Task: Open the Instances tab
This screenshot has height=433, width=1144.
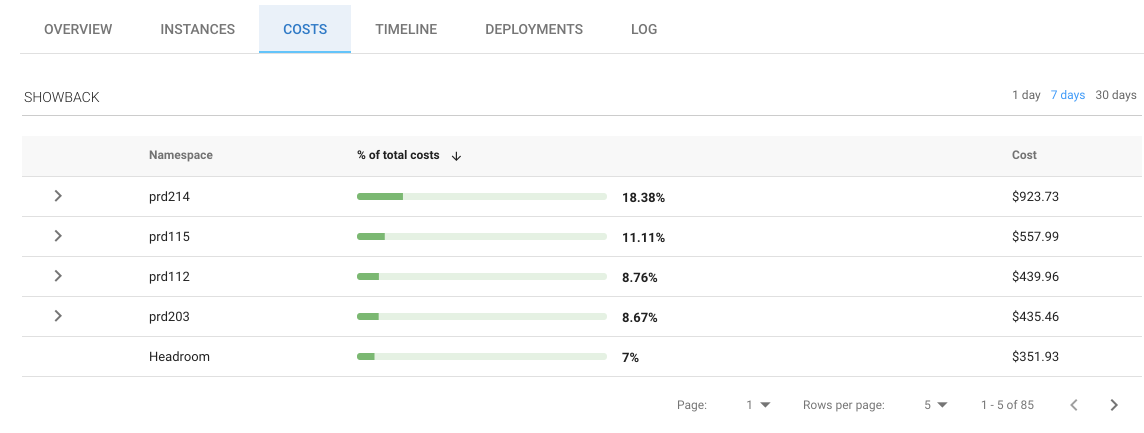Action: (198, 29)
